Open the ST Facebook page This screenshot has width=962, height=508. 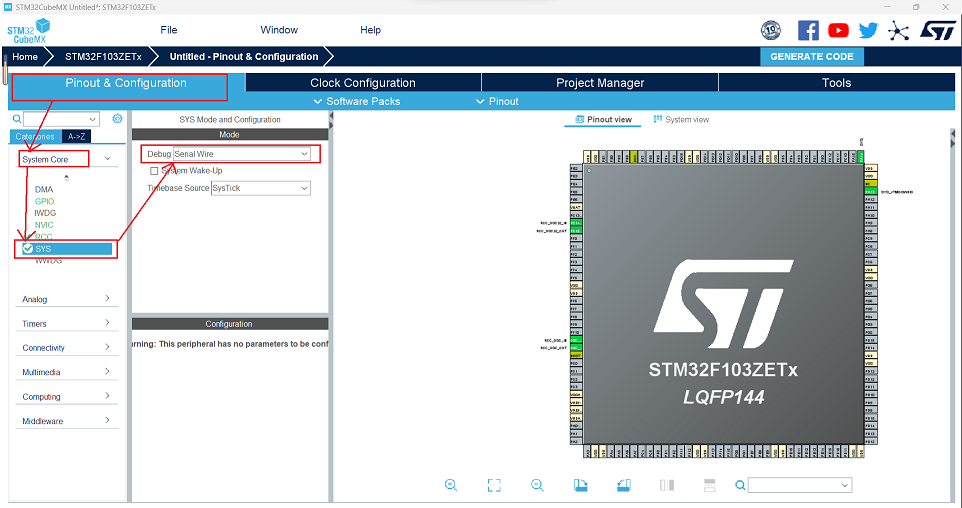(x=808, y=30)
